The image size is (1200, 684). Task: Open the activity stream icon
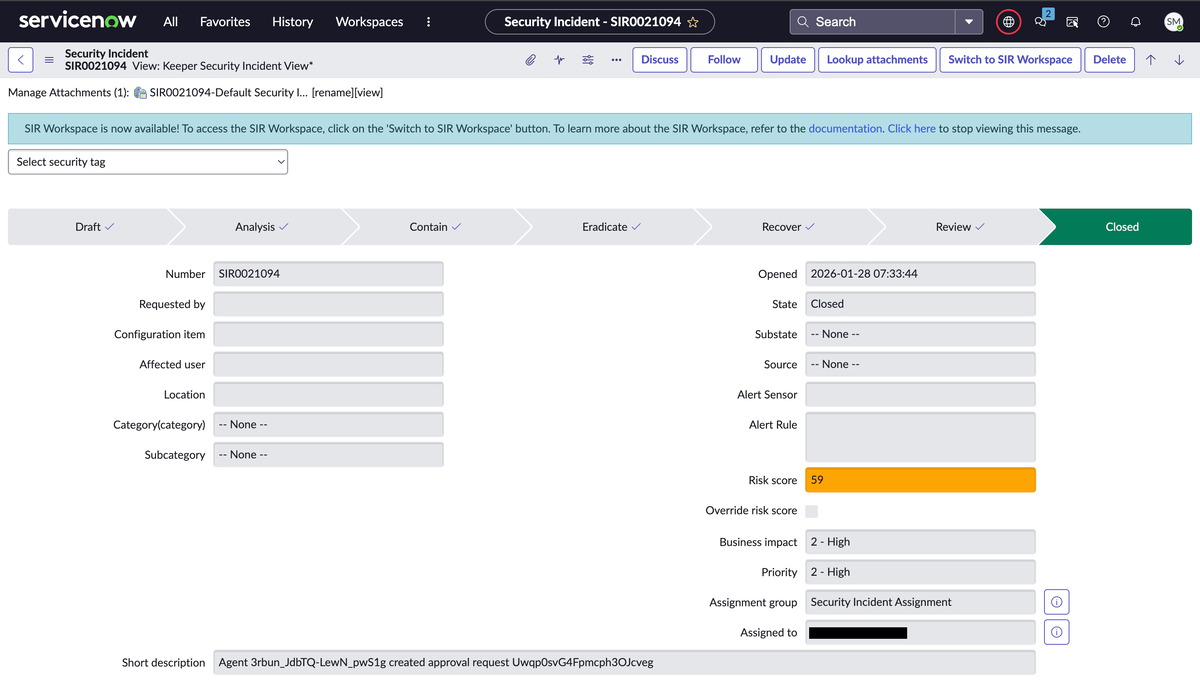pos(559,60)
